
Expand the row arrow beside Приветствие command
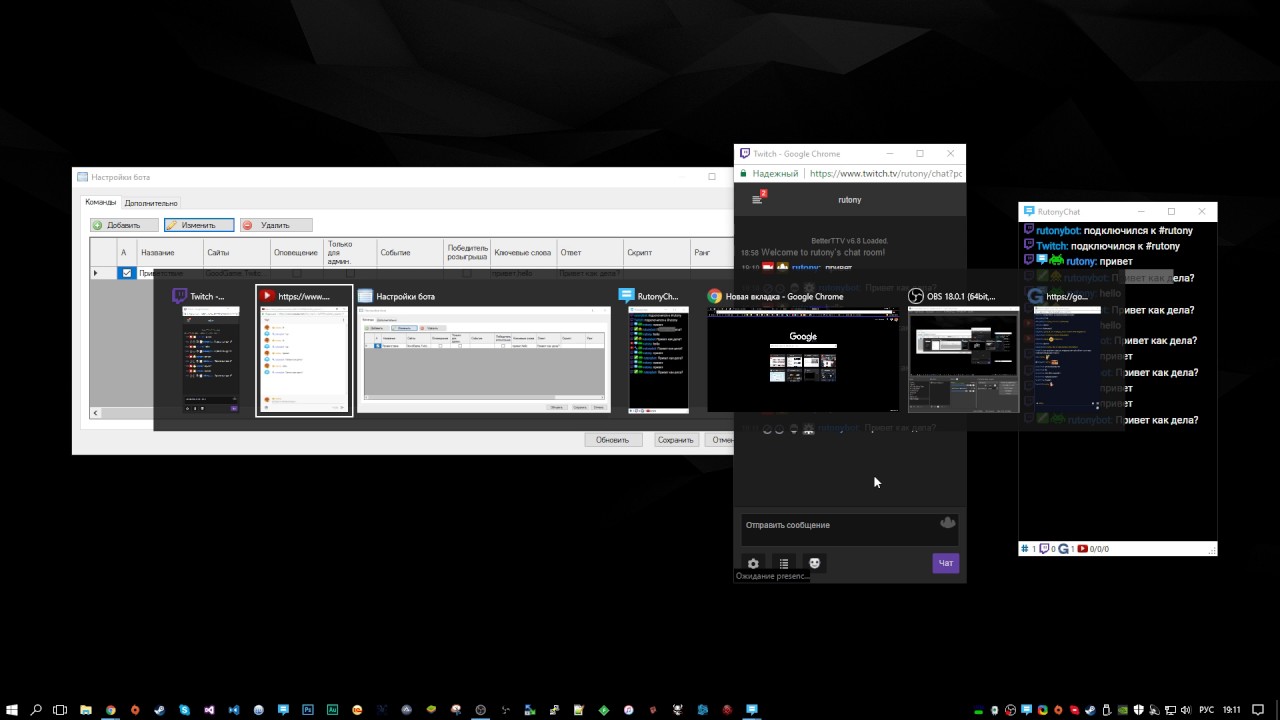coord(96,273)
